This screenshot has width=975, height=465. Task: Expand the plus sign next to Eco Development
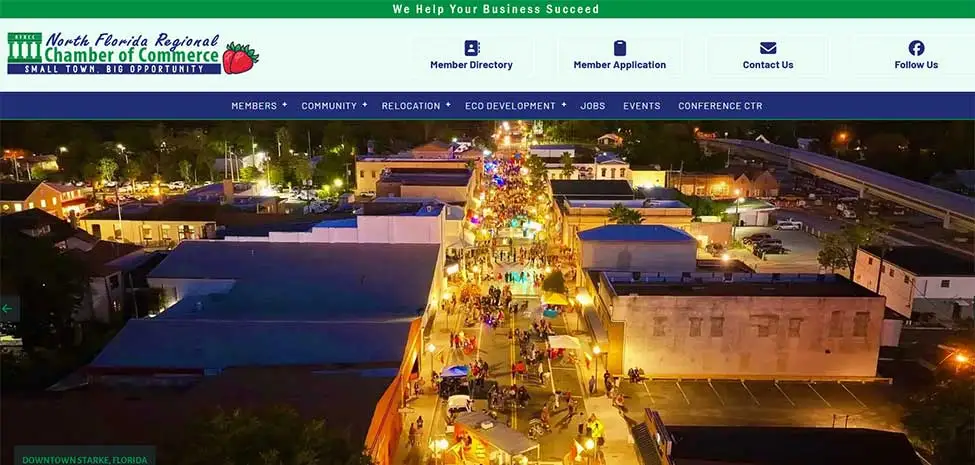[x=563, y=104]
